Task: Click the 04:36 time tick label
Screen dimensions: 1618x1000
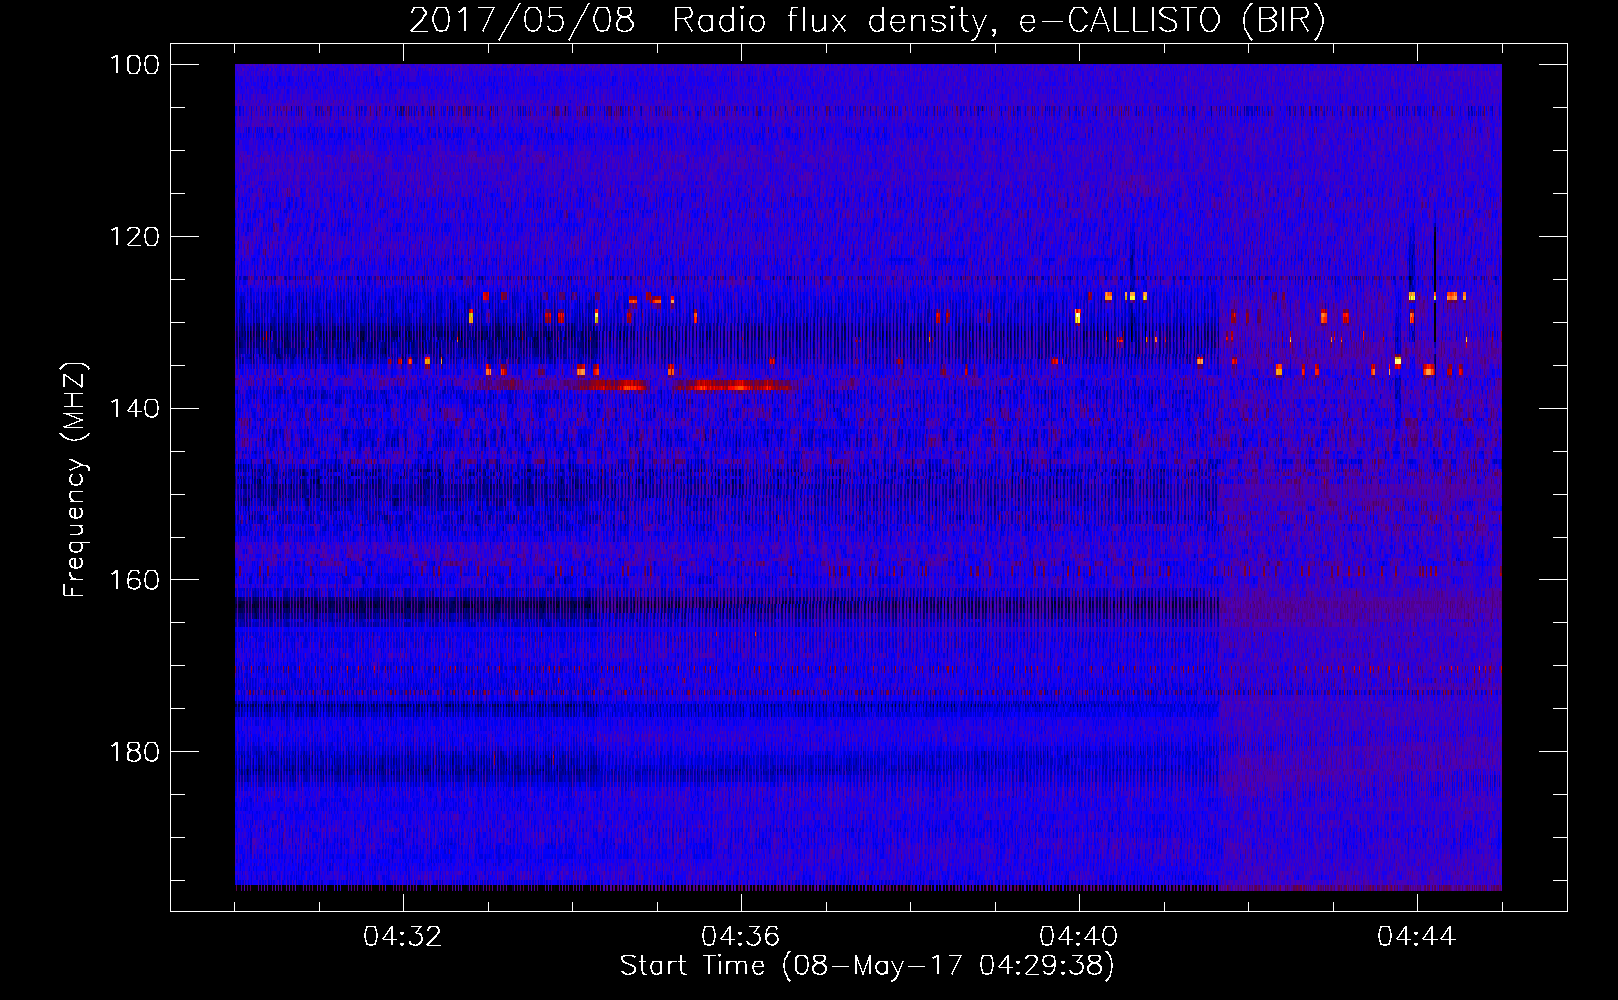Action: pyautogui.click(x=741, y=937)
